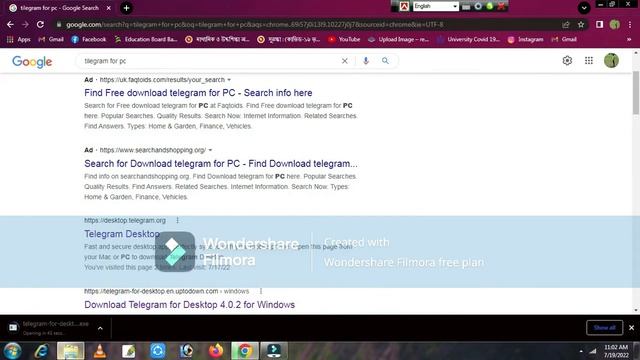Go to Google homepage logo

click(32, 62)
